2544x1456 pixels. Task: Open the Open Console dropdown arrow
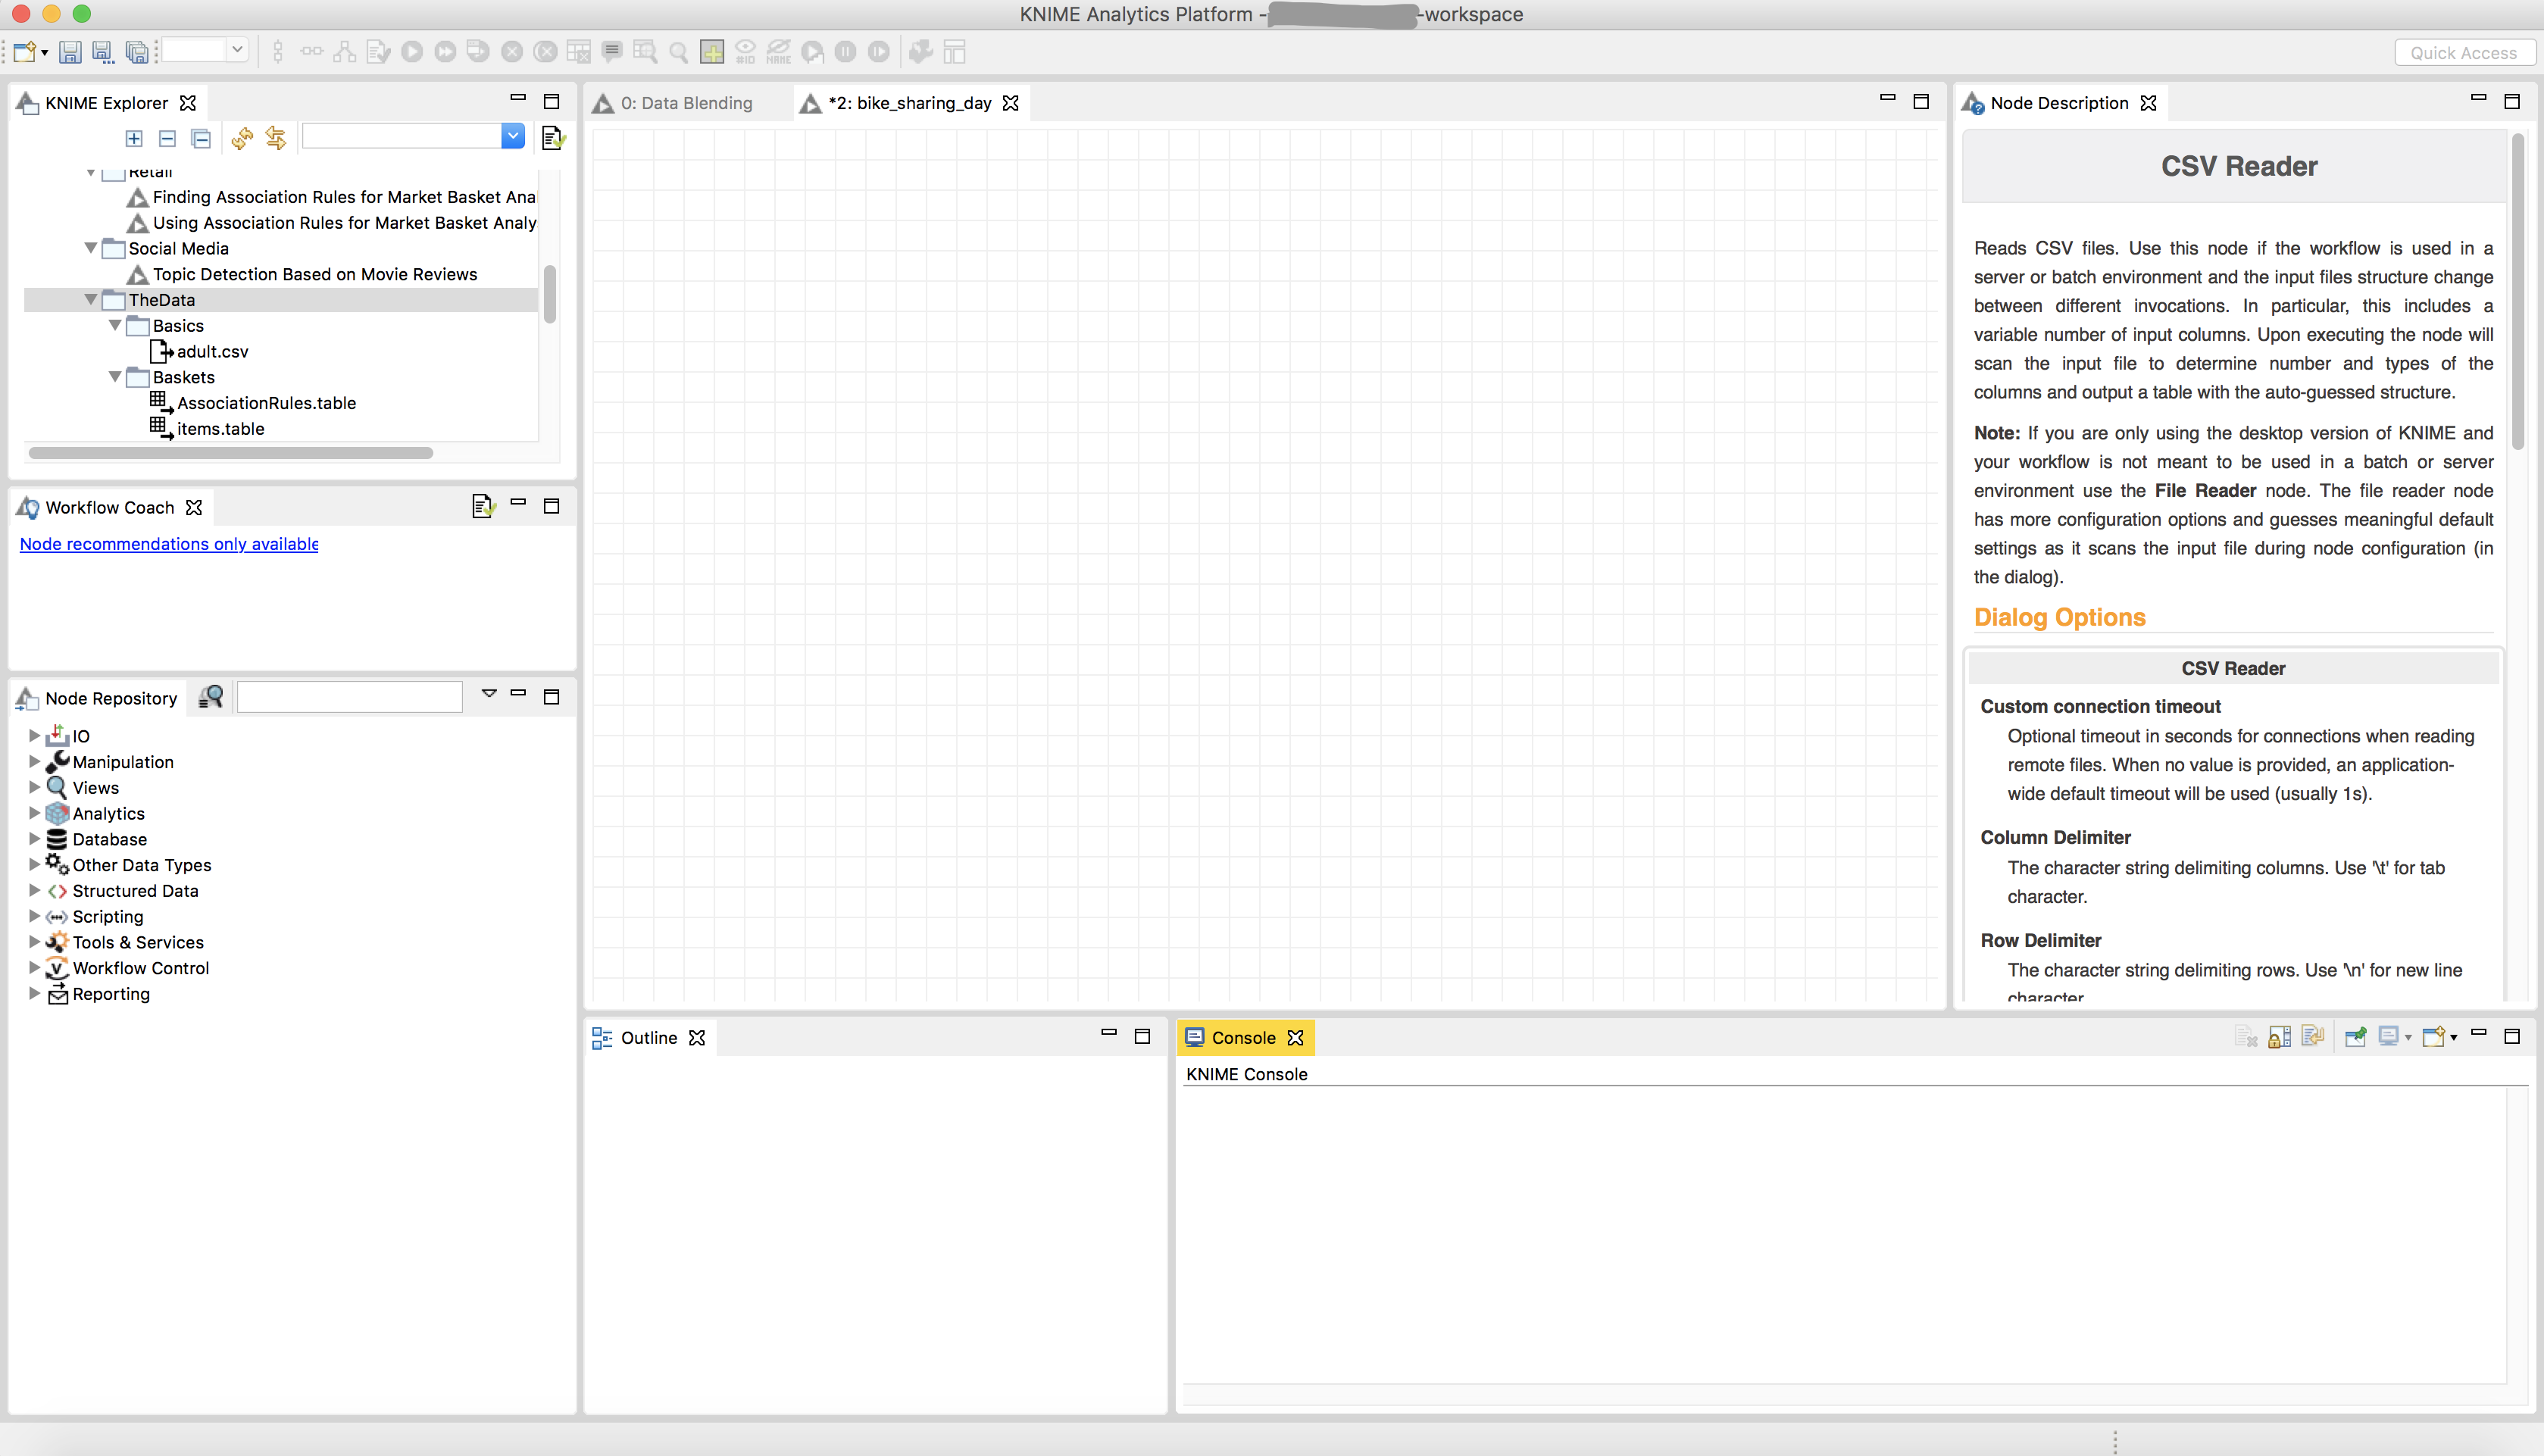coord(2453,1038)
